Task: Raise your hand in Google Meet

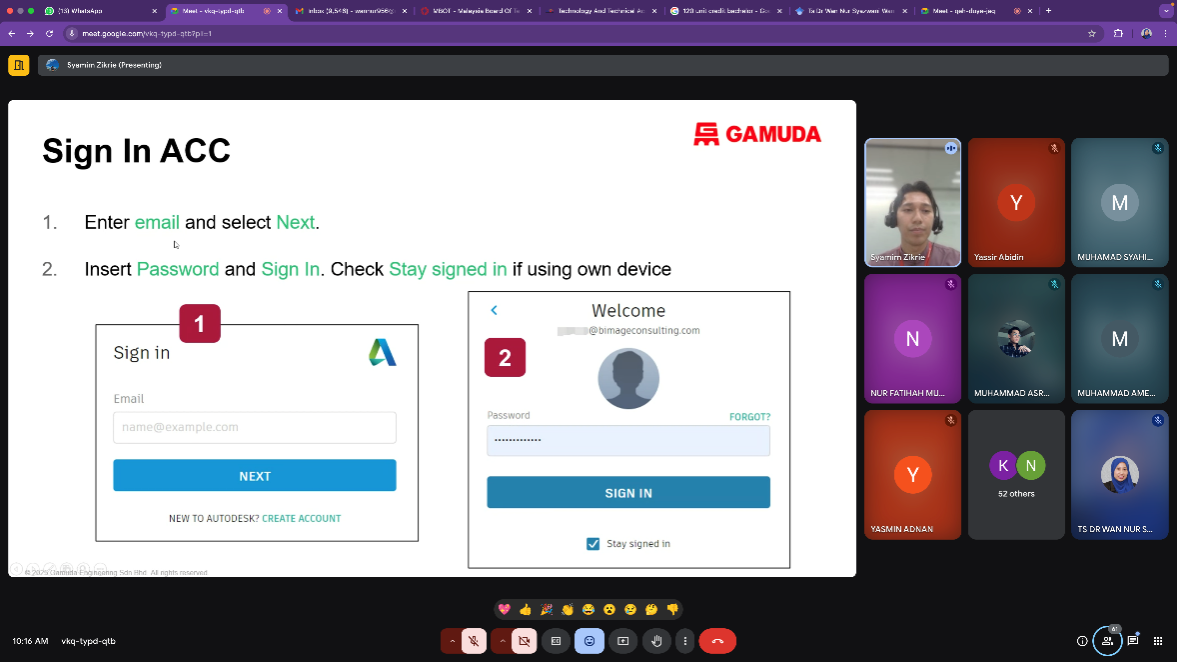Action: [x=656, y=641]
